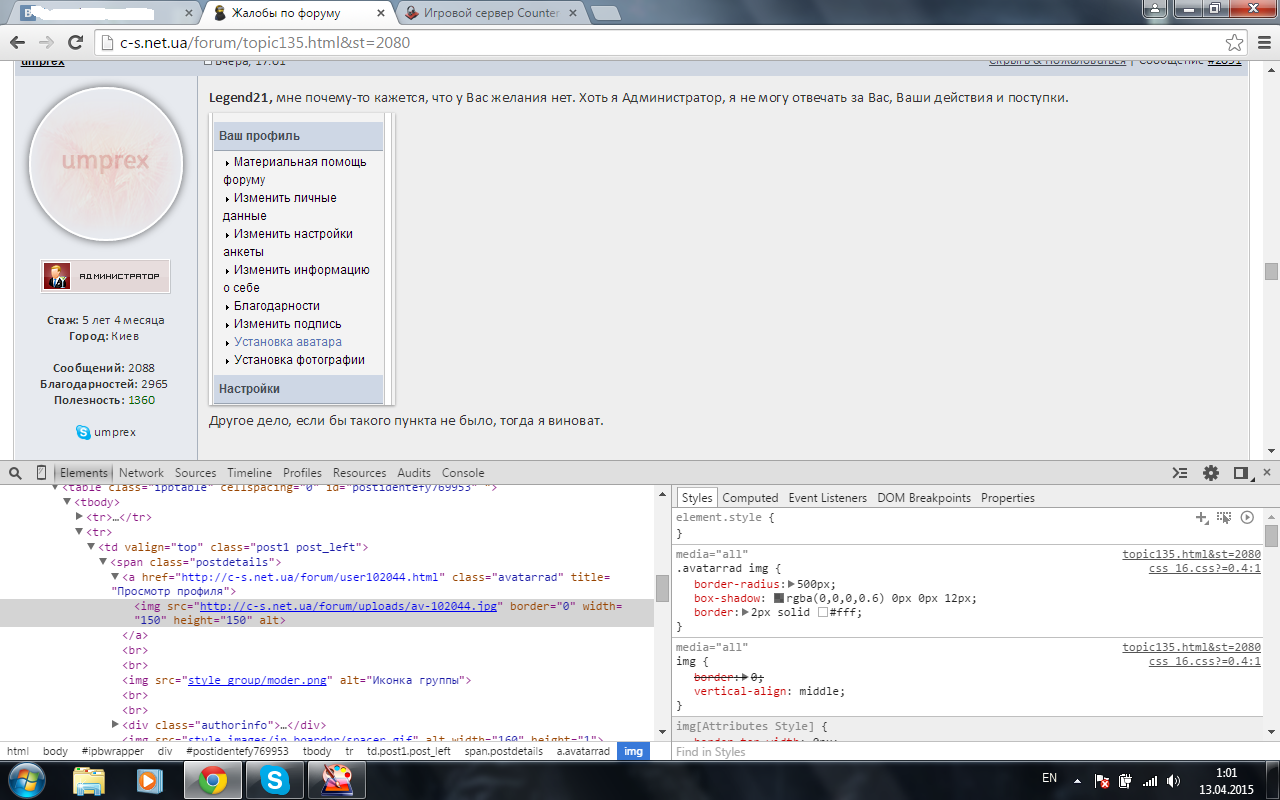Show the DevTools console drawer icon
1280x800 pixels.
coord(1180,473)
